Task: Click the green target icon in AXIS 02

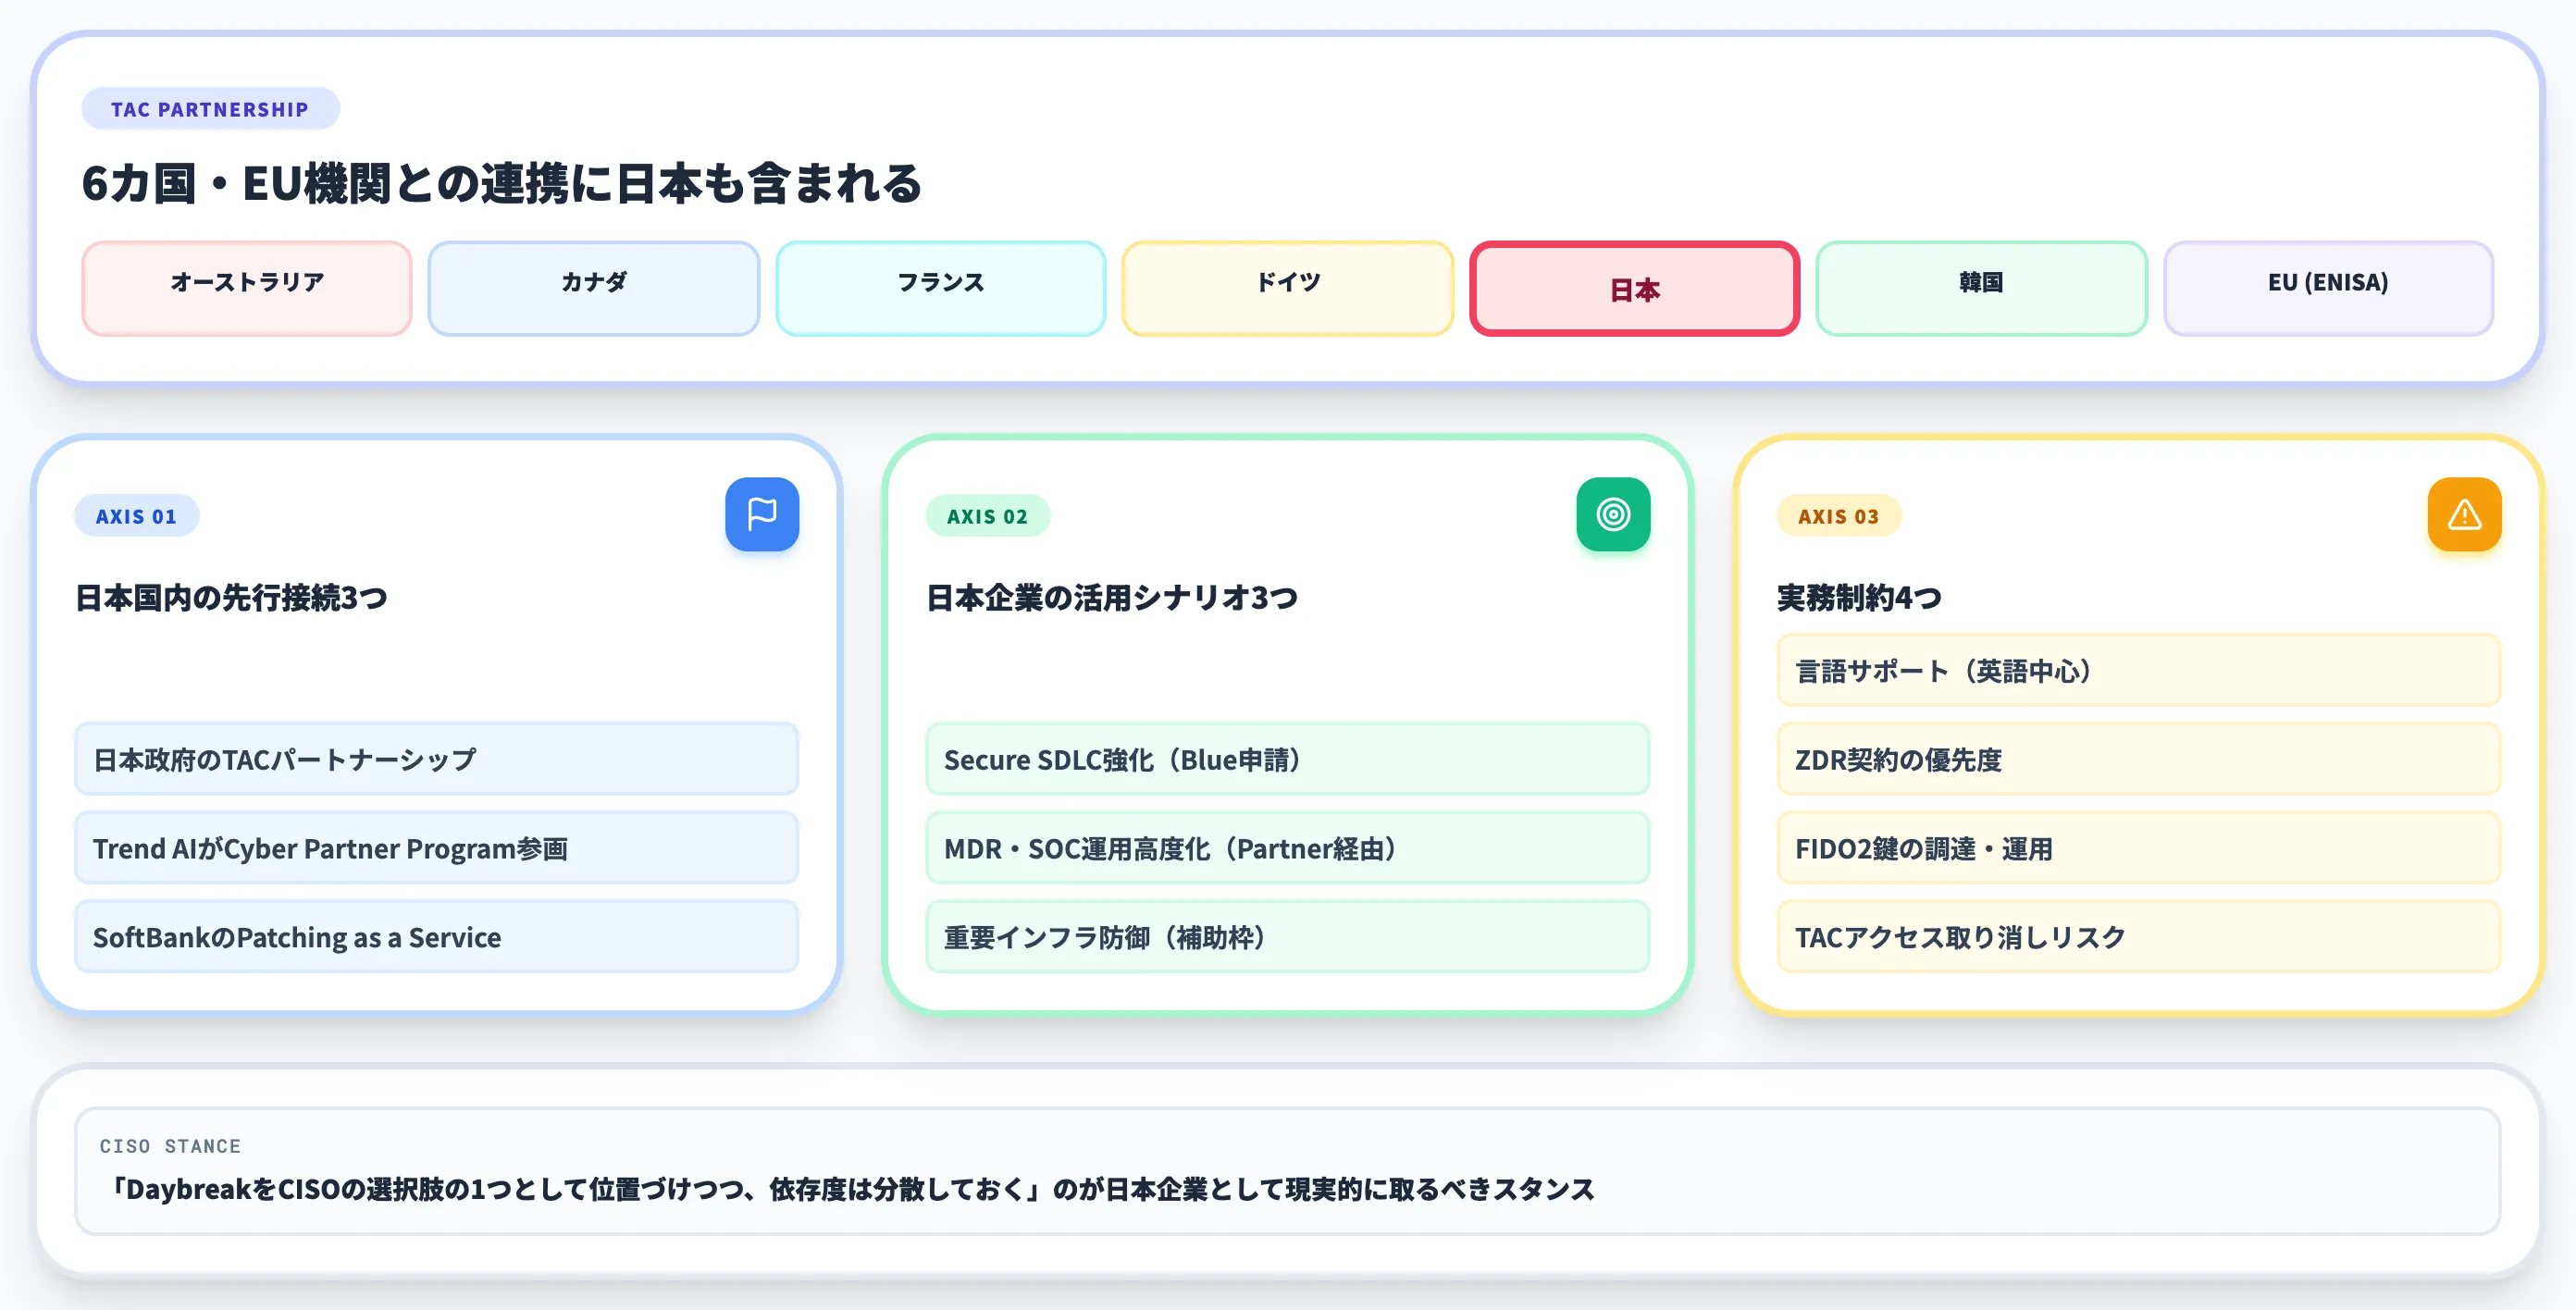Action: click(1613, 514)
